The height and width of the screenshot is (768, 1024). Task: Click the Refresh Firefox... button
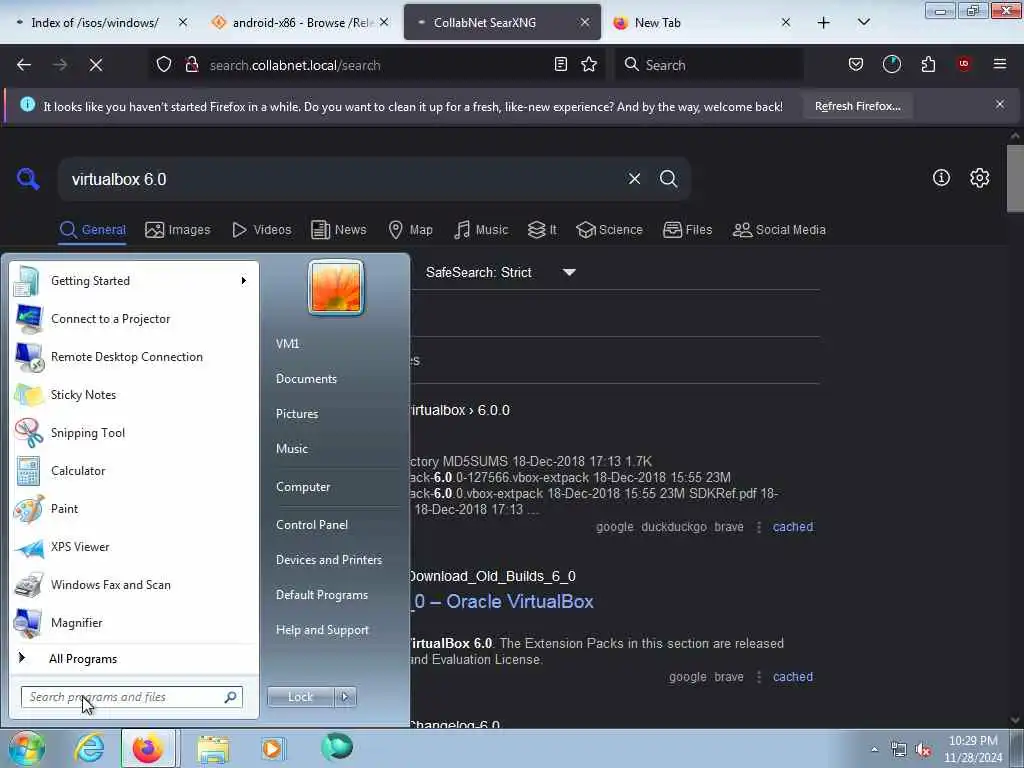[857, 106]
